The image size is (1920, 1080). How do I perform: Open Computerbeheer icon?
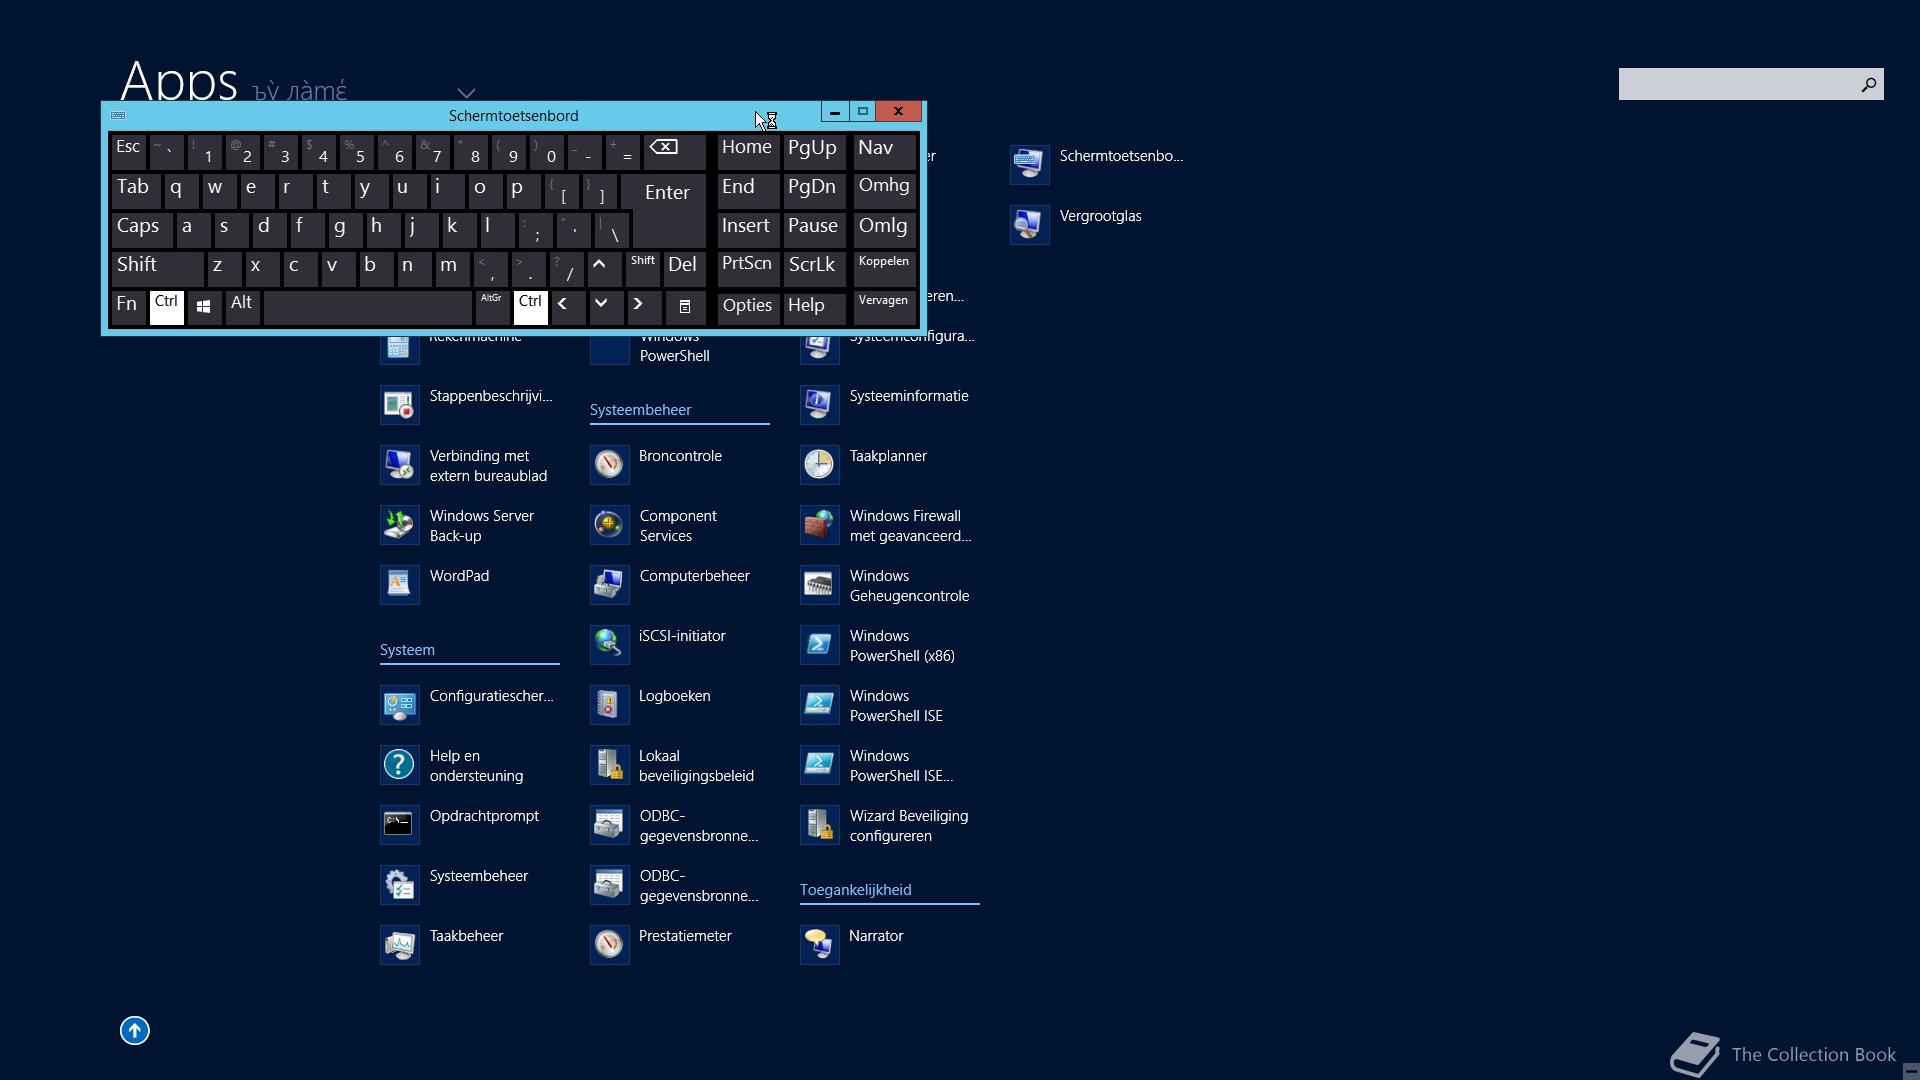click(x=609, y=584)
